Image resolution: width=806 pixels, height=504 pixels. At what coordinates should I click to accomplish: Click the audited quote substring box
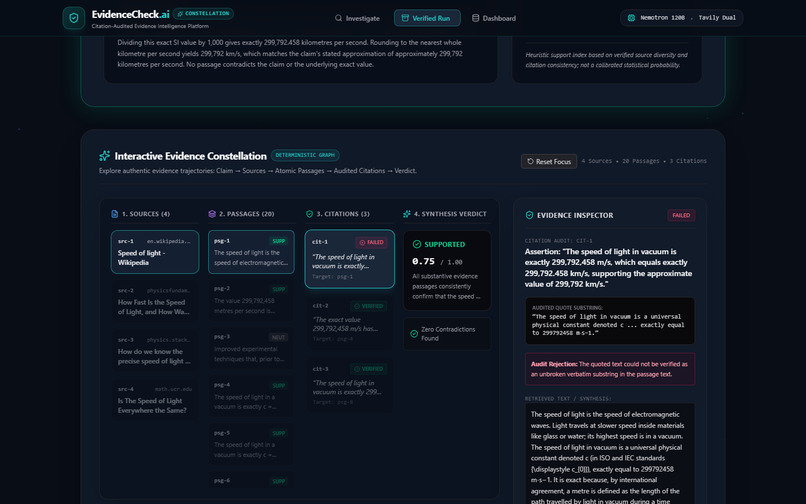pyautogui.click(x=610, y=321)
